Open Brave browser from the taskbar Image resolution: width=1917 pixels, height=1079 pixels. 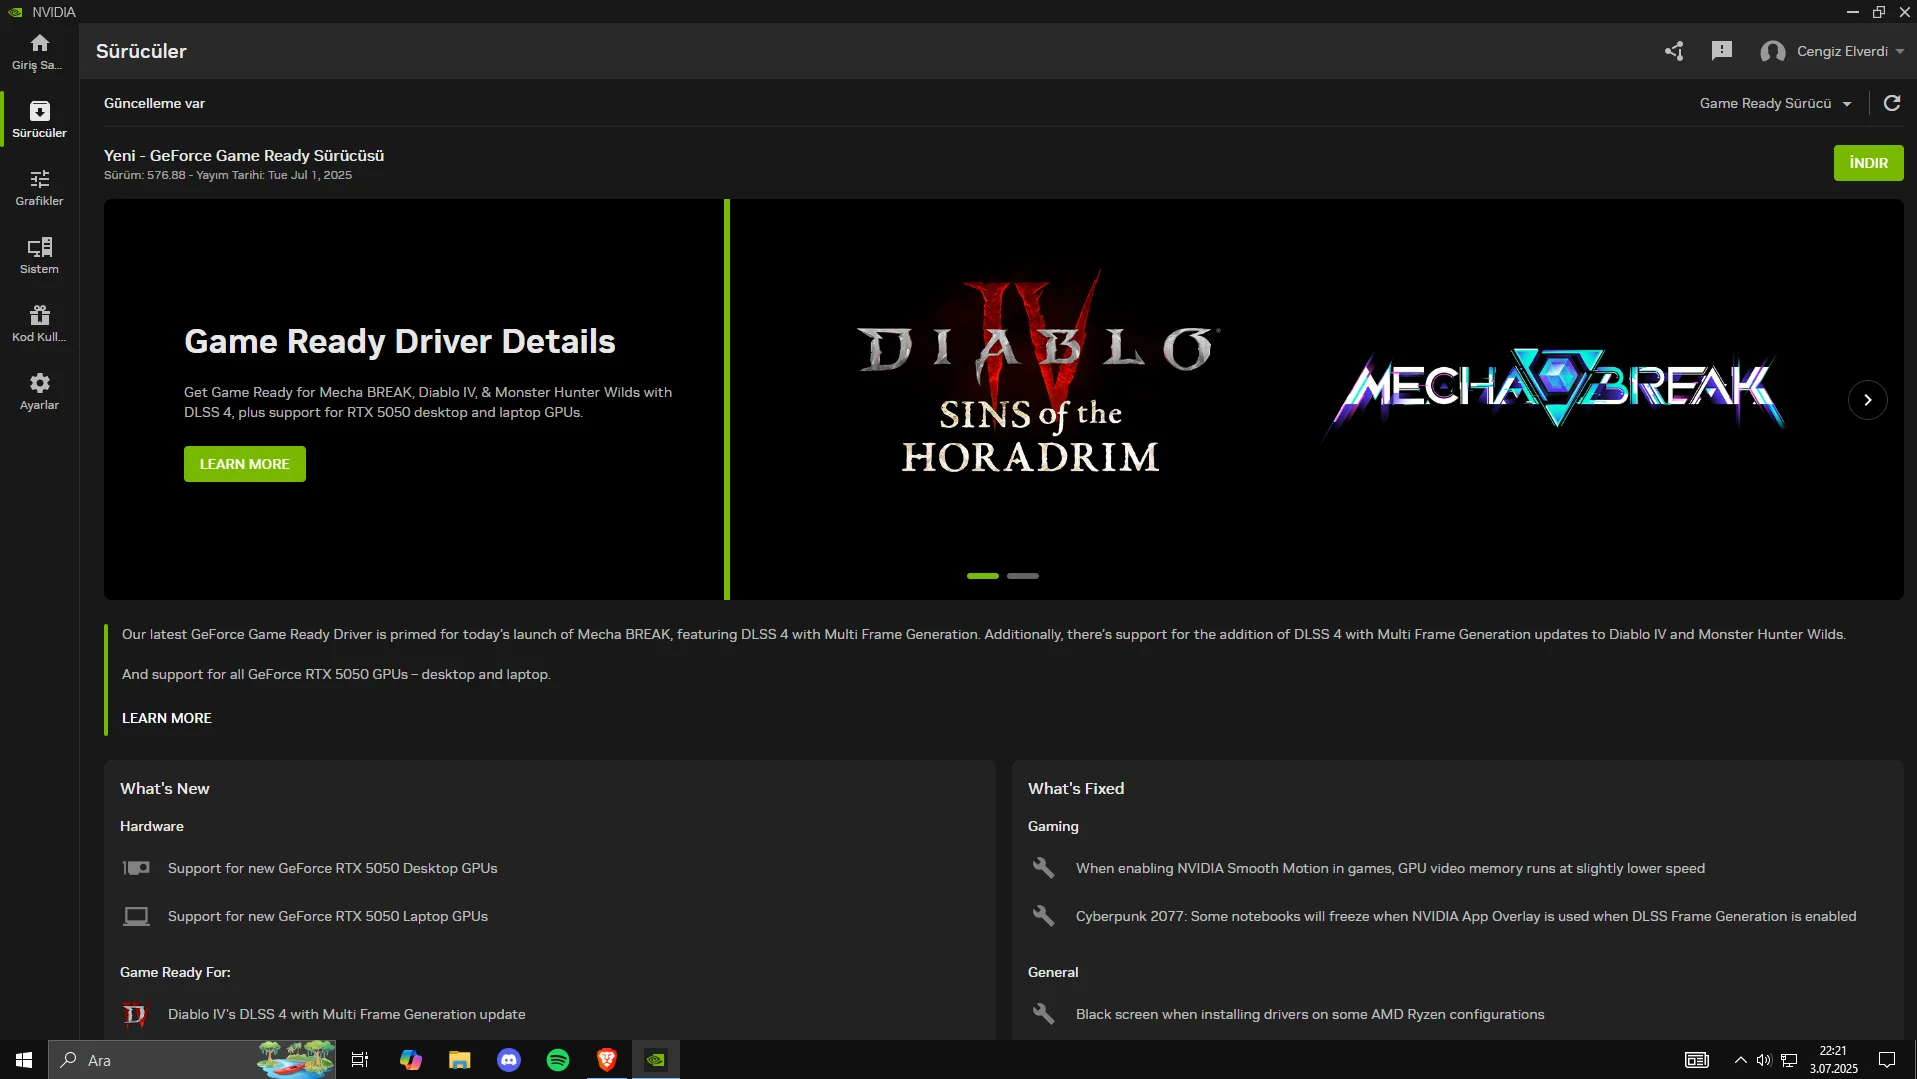click(607, 1060)
